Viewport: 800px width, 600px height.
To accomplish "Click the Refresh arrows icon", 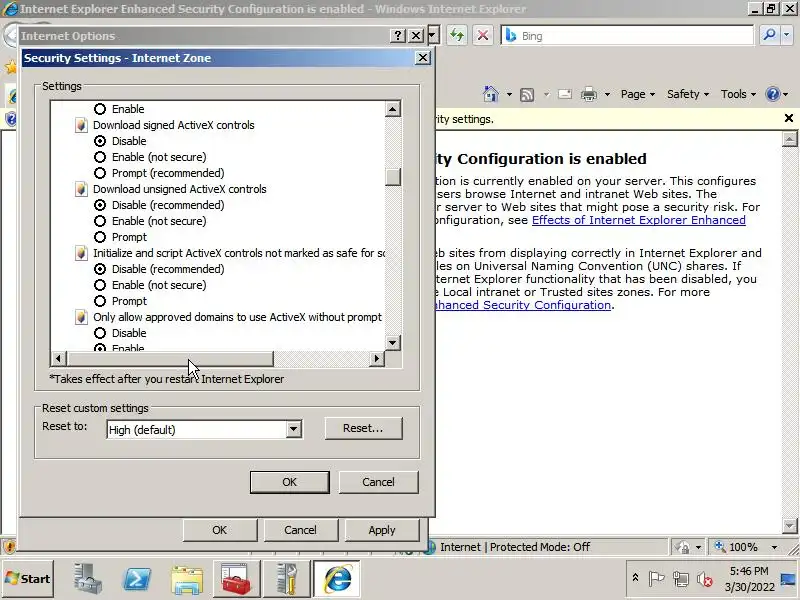I will 457,35.
